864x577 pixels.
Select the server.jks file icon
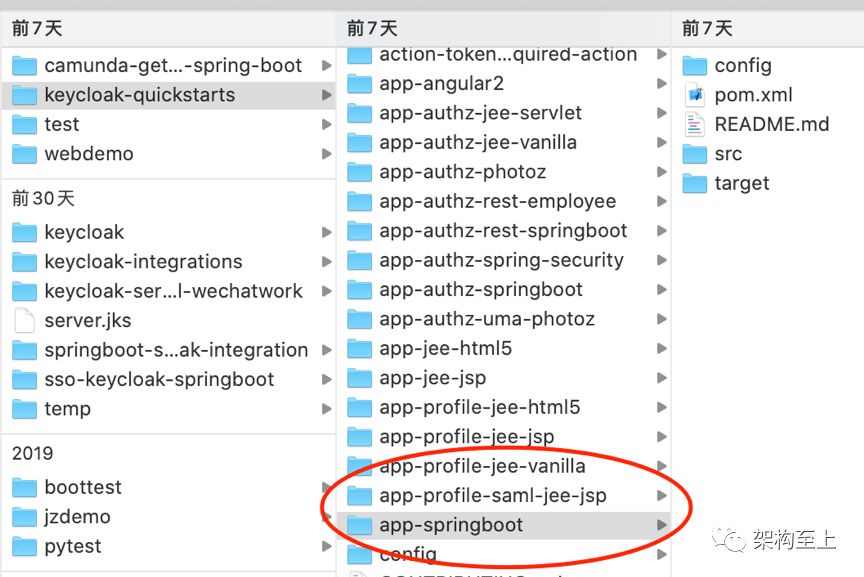click(24, 320)
